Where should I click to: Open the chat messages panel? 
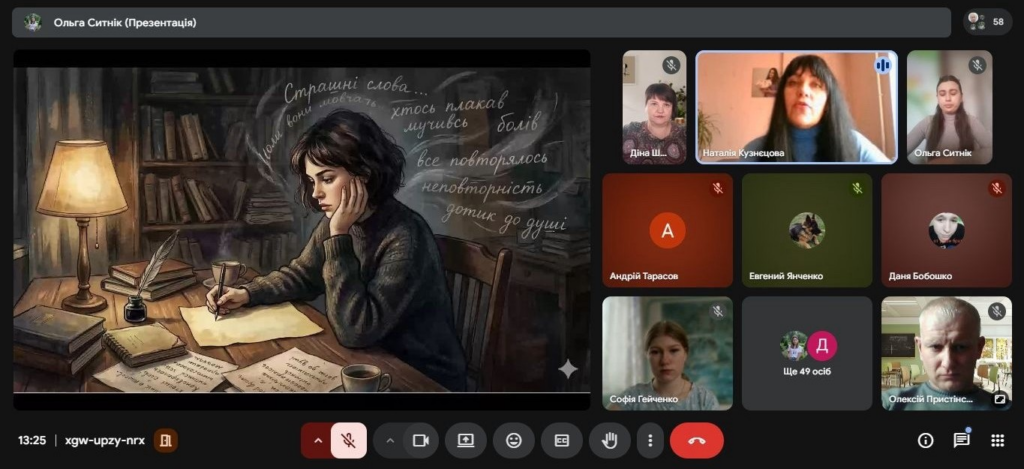click(x=961, y=440)
